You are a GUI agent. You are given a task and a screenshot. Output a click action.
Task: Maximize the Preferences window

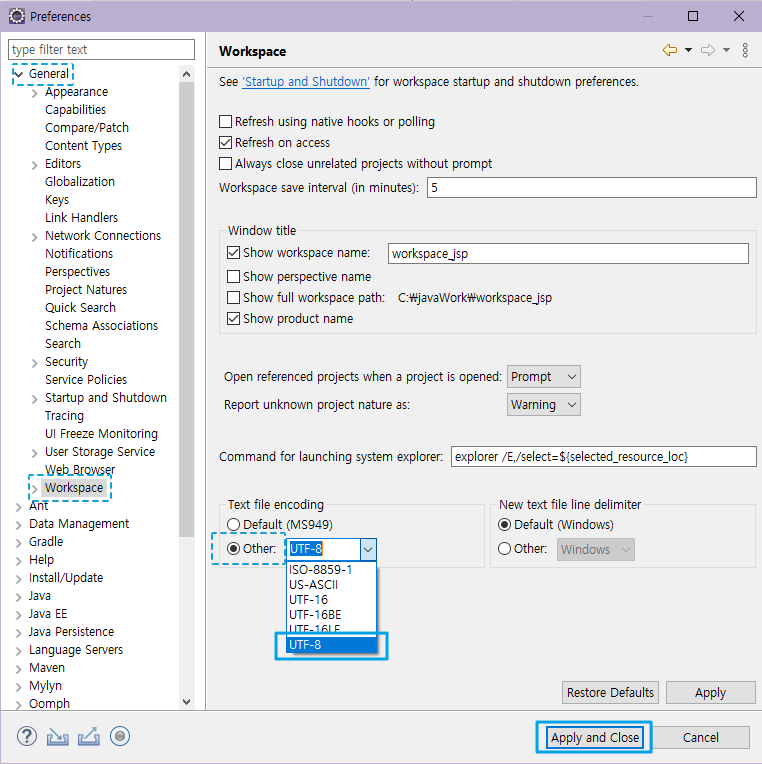pyautogui.click(x=693, y=16)
